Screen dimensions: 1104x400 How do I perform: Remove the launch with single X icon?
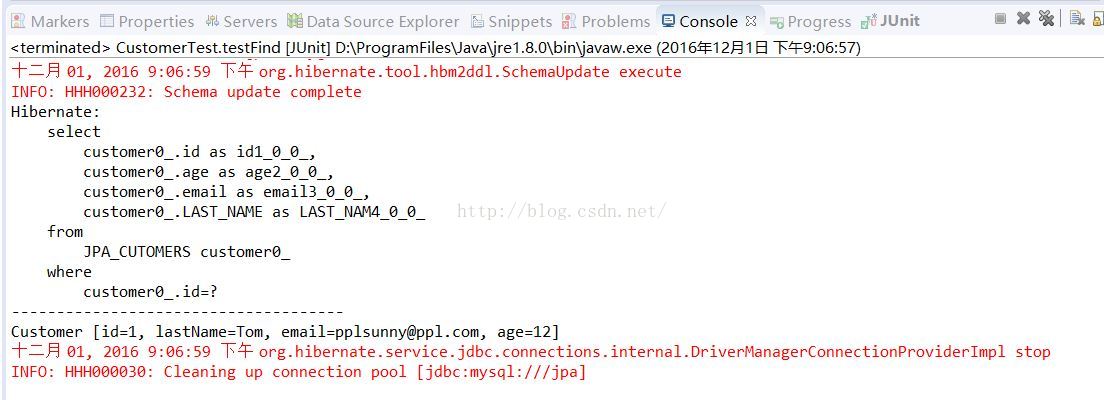coord(1023,18)
